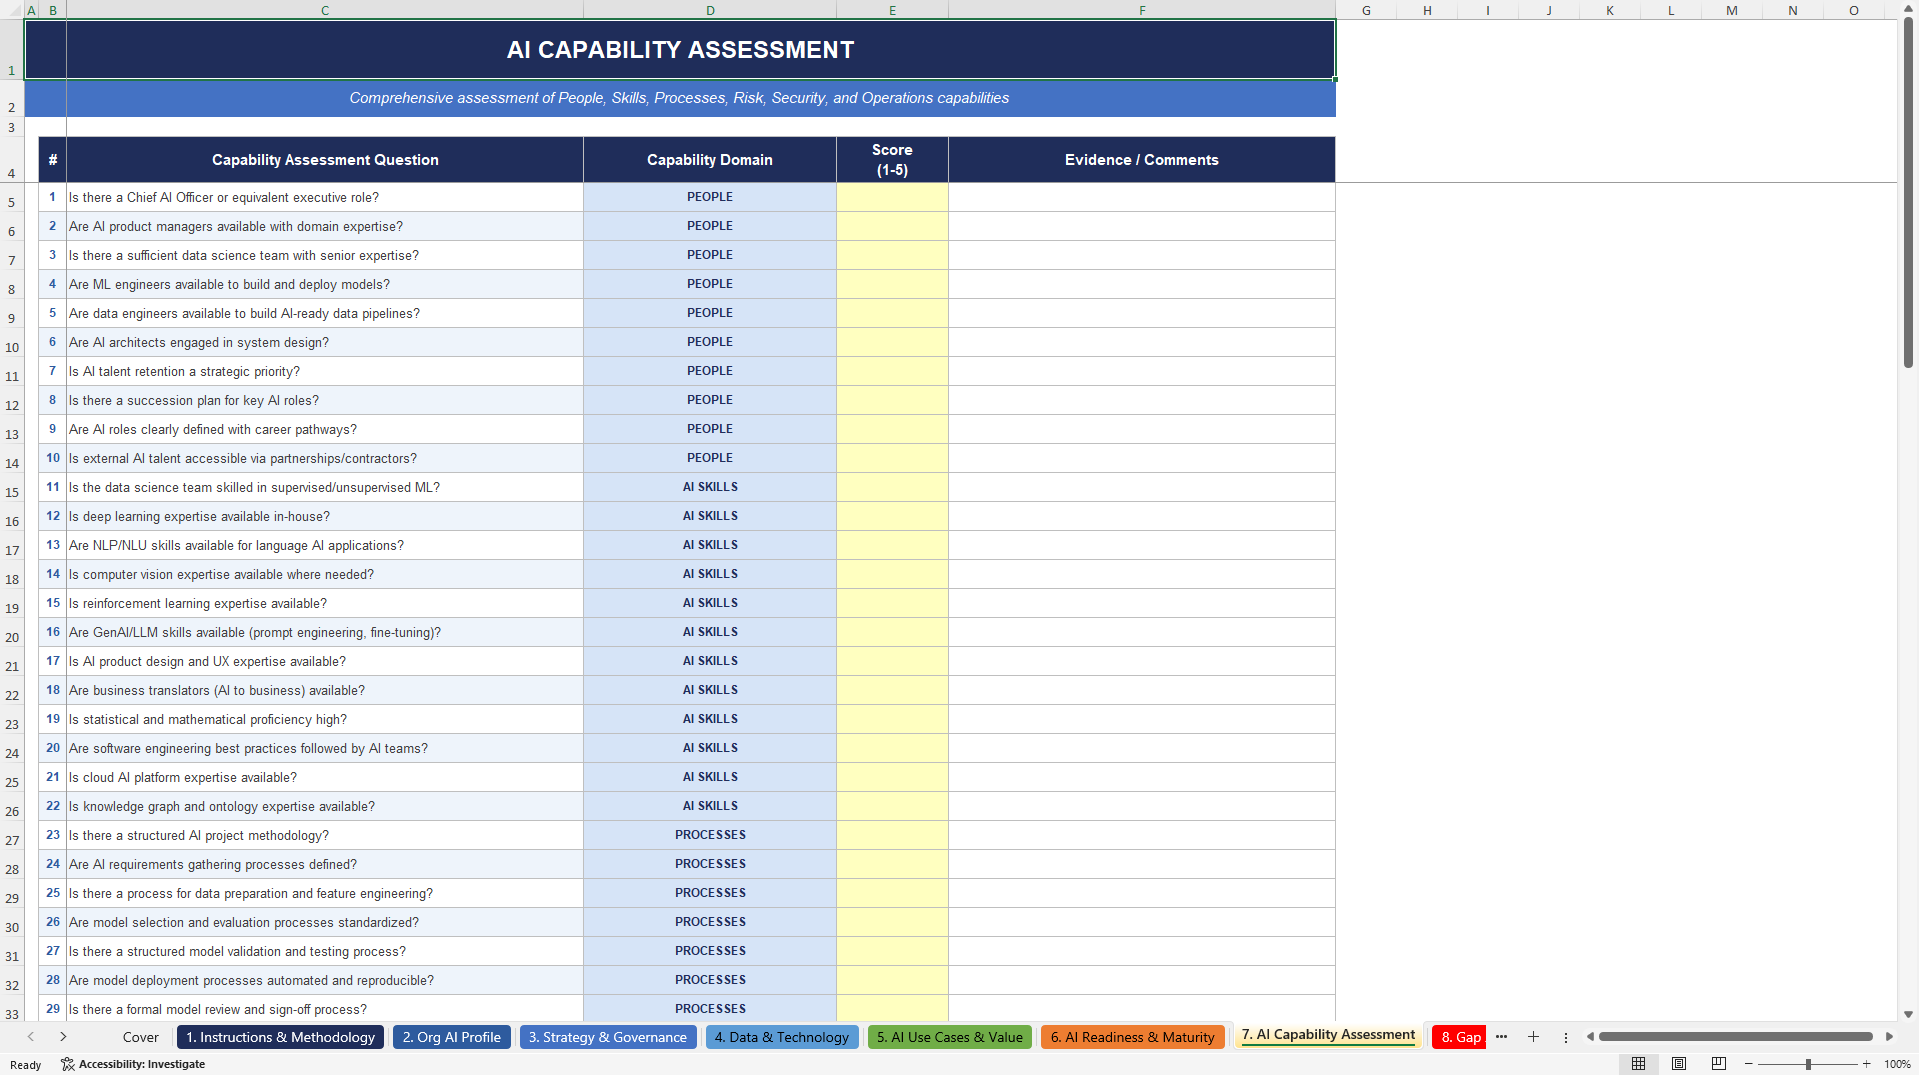Open Accessibility: Investigate status item

133,1064
